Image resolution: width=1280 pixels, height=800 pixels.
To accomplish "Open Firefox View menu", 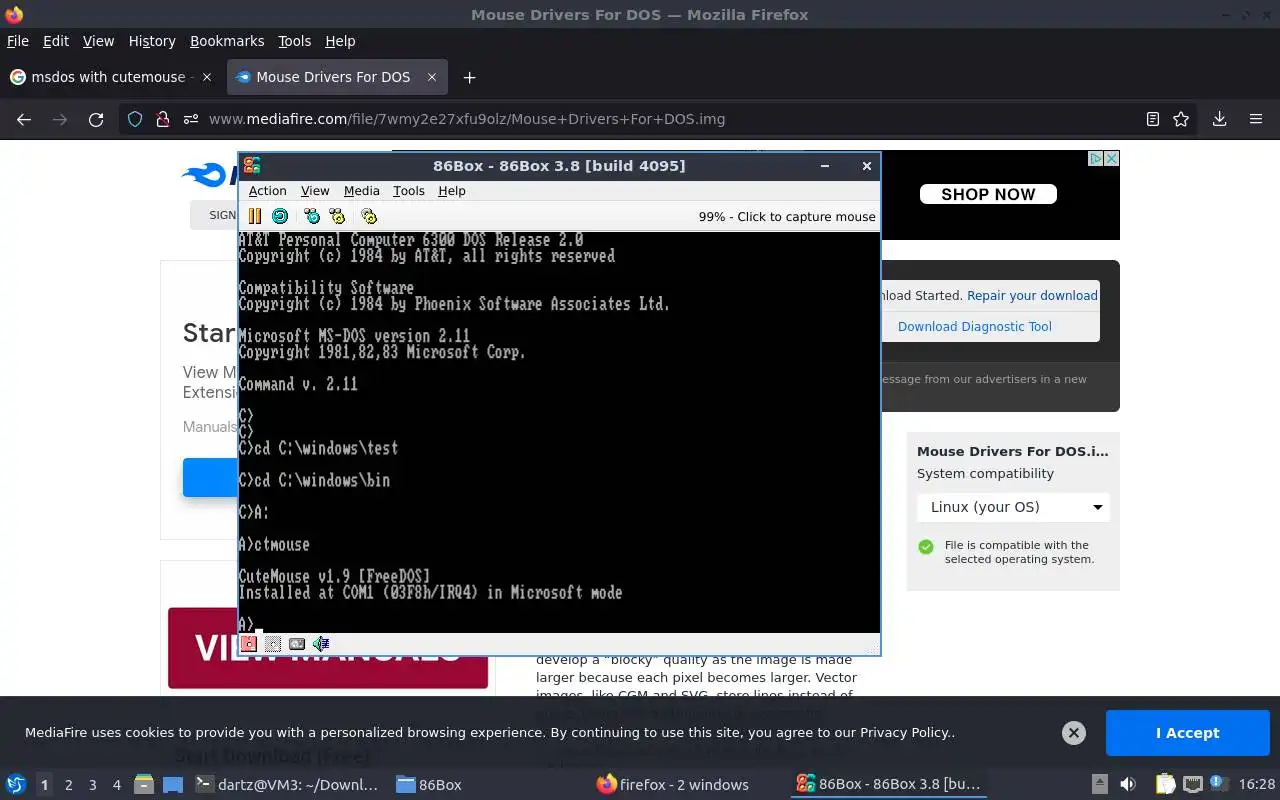I will tap(98, 41).
